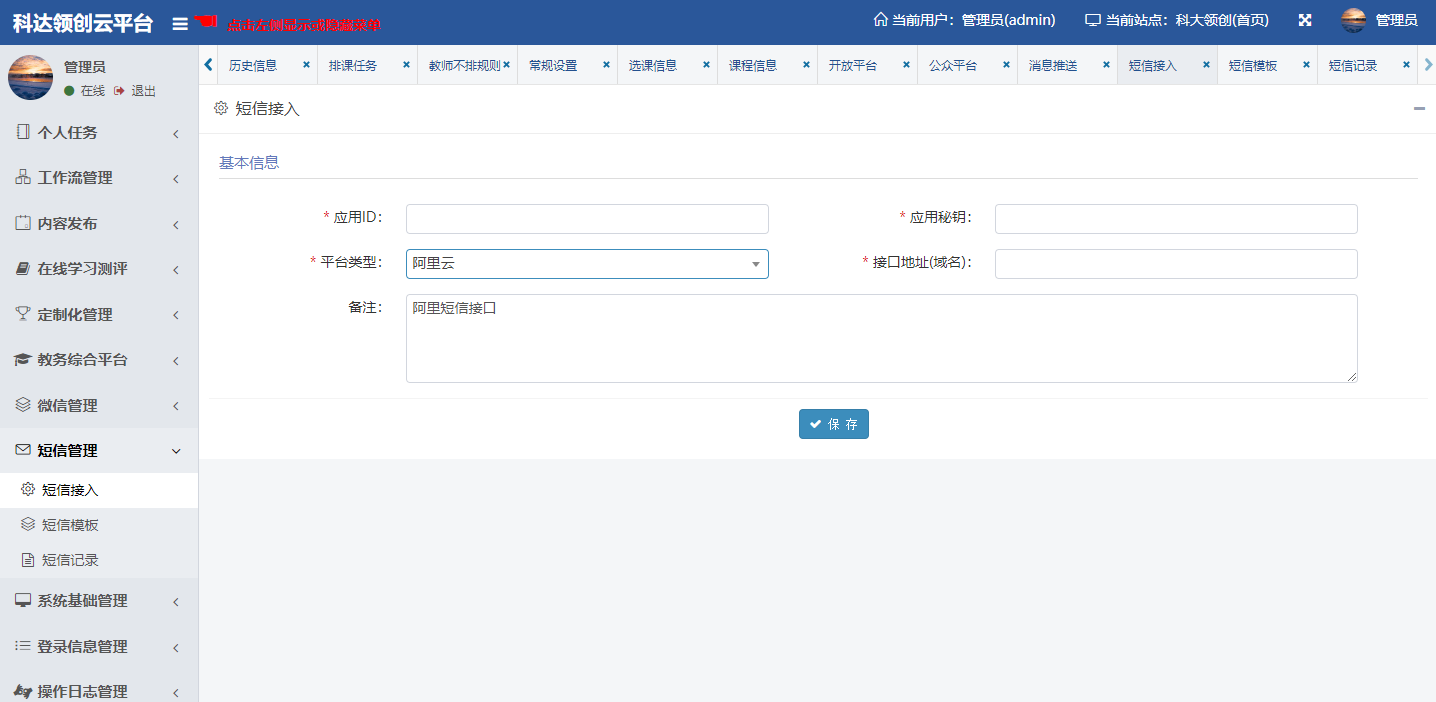This screenshot has height=702, width=1436.
Task: Switch to the 短信模板 tab
Action: coord(1253,65)
